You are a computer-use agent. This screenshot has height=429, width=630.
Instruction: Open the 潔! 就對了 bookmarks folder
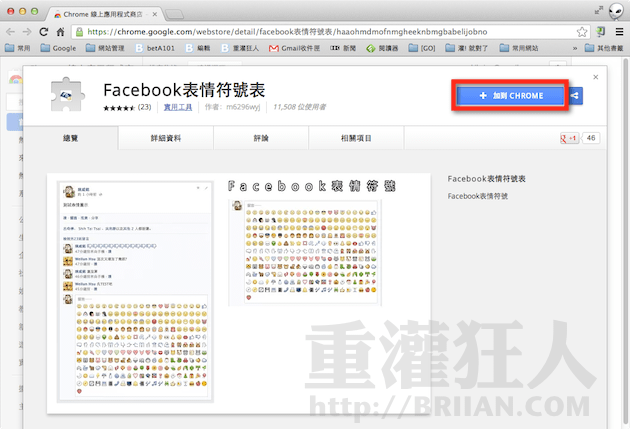(467, 48)
